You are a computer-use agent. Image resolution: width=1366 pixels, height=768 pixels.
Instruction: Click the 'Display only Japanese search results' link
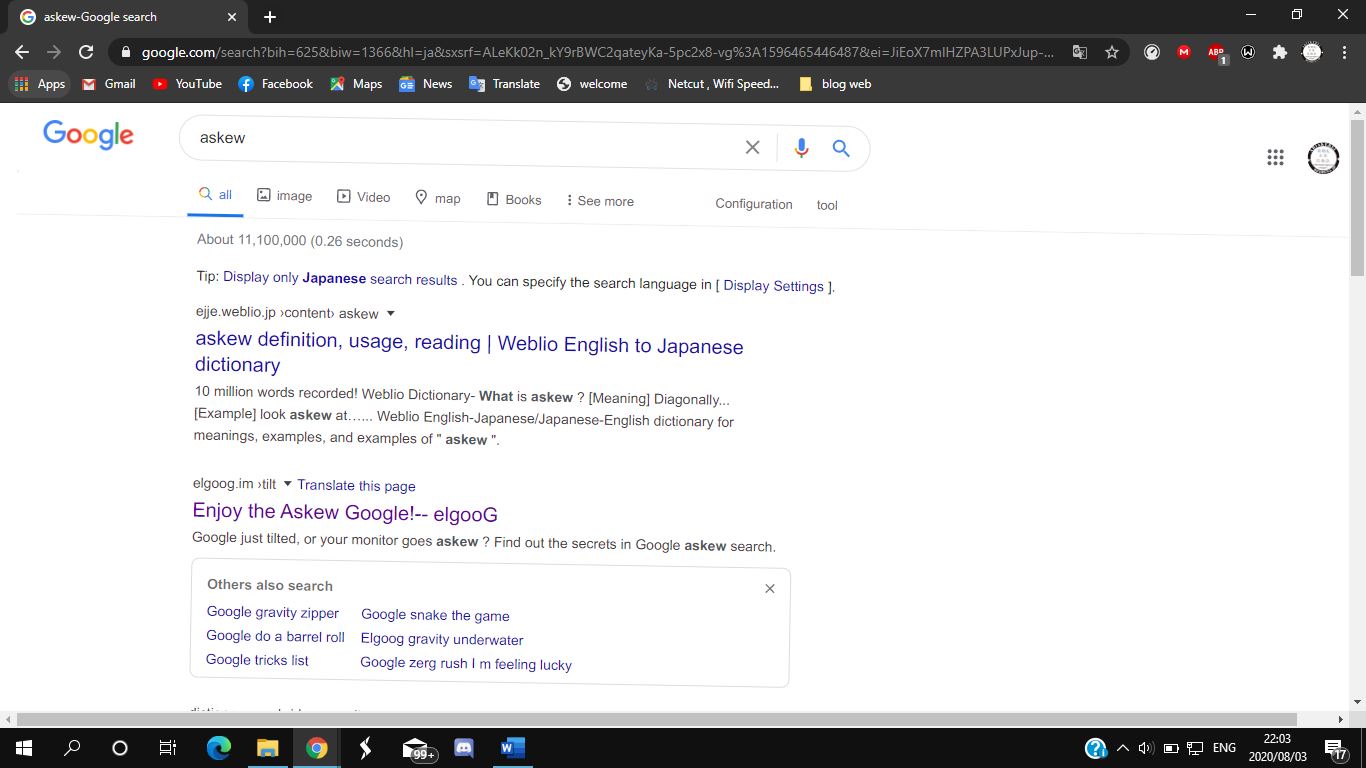pyautogui.click(x=340, y=279)
